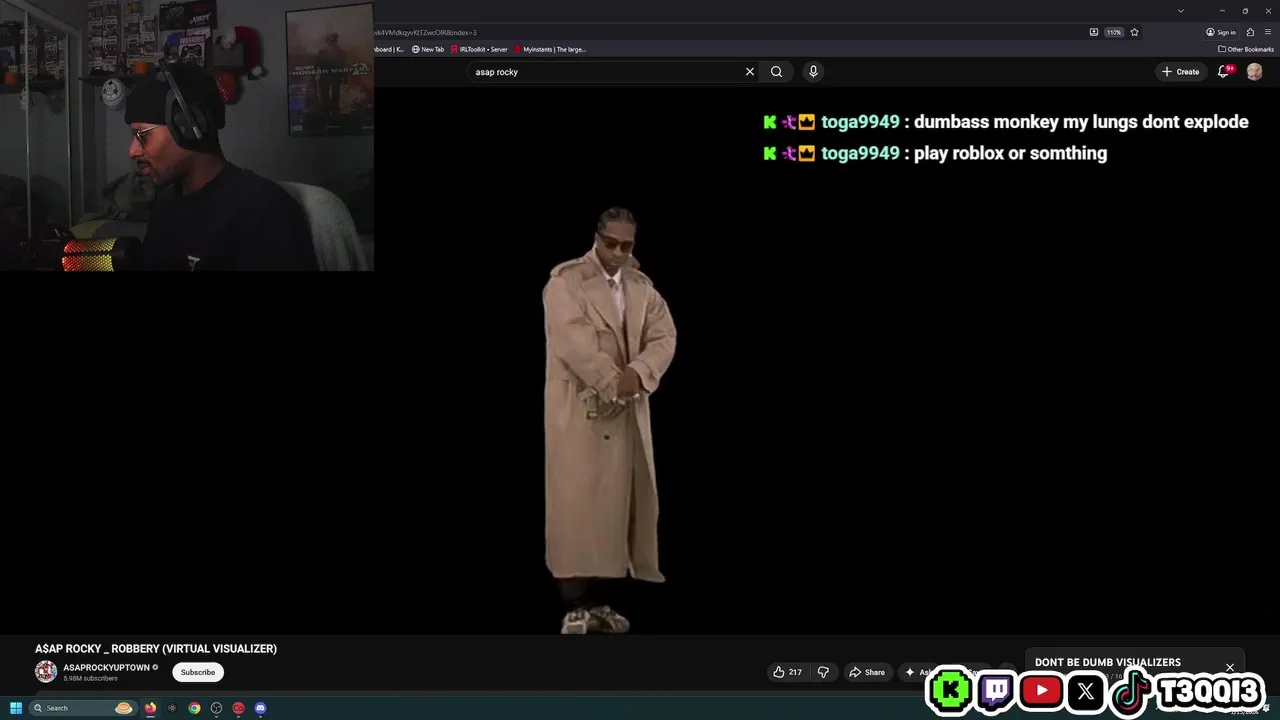Screen dimensions: 1280x720
Task: Click the Windows taskbar Search box
Action: point(82,708)
